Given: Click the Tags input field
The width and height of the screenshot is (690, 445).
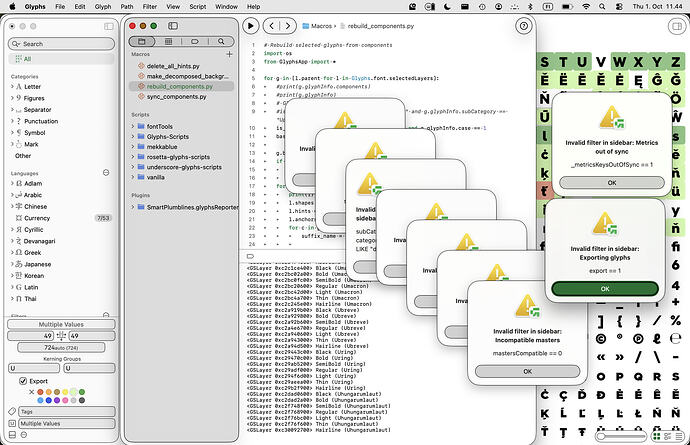Looking at the screenshot, I should (x=67, y=411).
